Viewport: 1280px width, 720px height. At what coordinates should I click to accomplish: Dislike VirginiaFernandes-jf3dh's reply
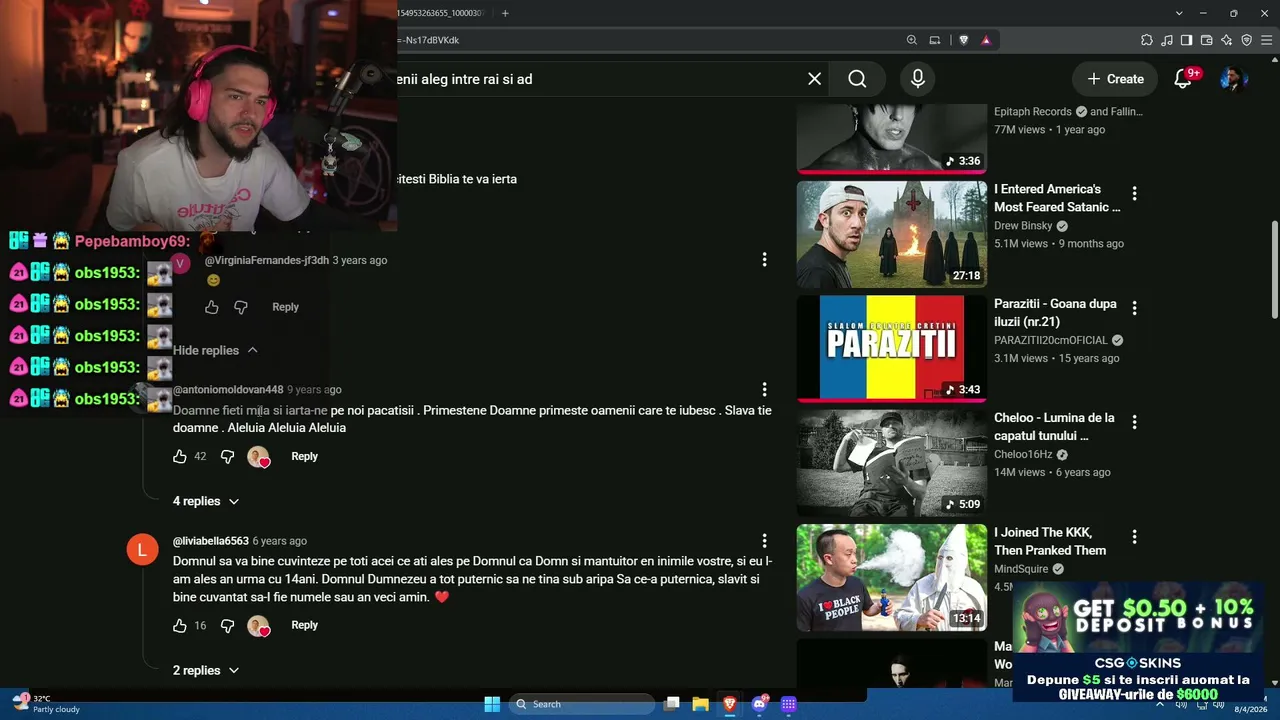coord(241,307)
